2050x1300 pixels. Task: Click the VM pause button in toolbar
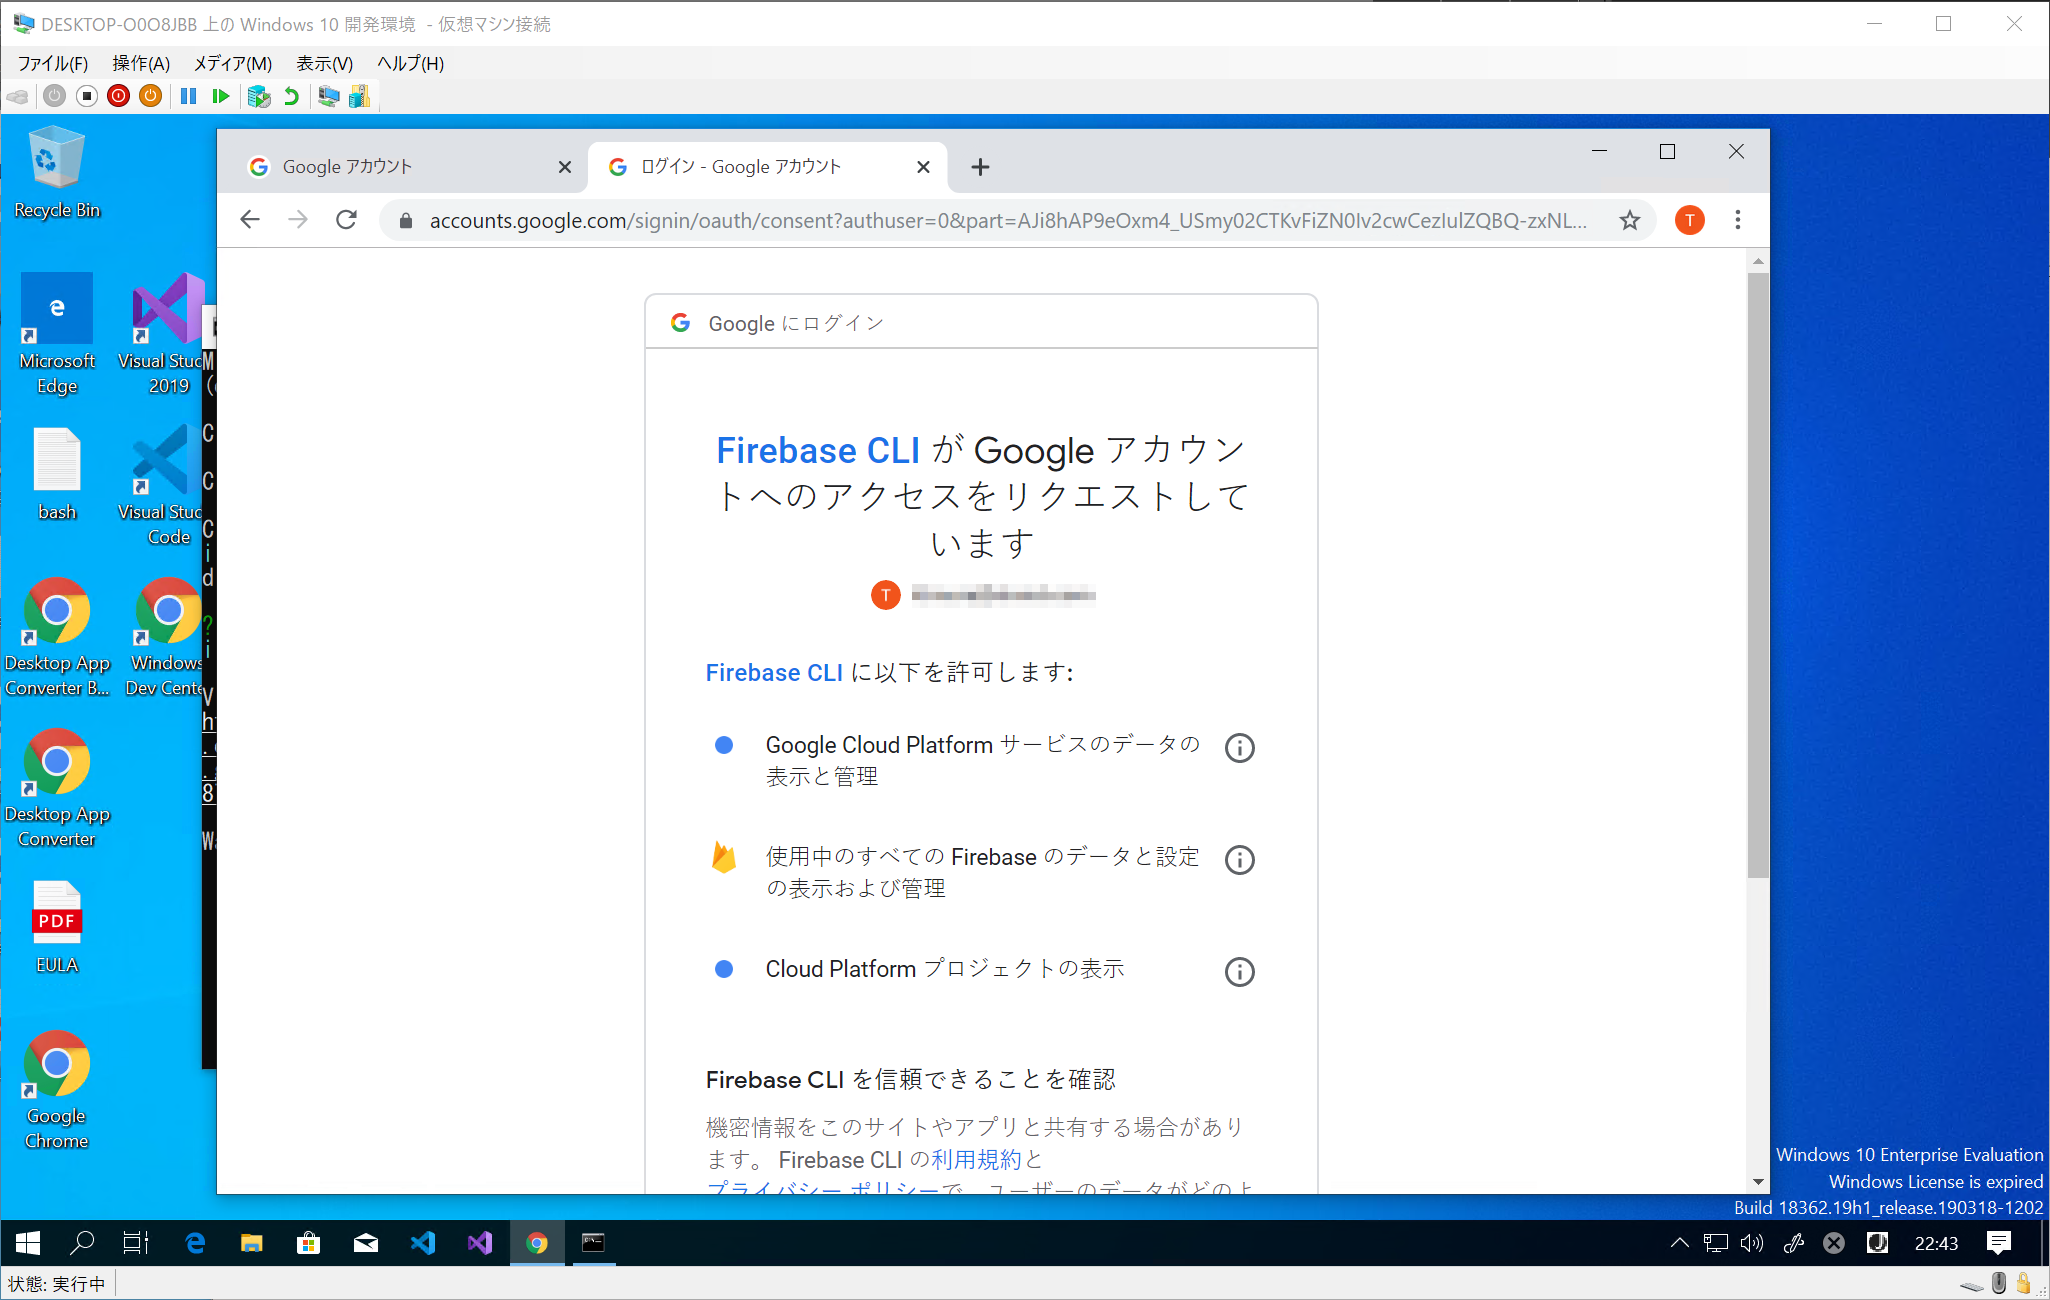pos(188,96)
